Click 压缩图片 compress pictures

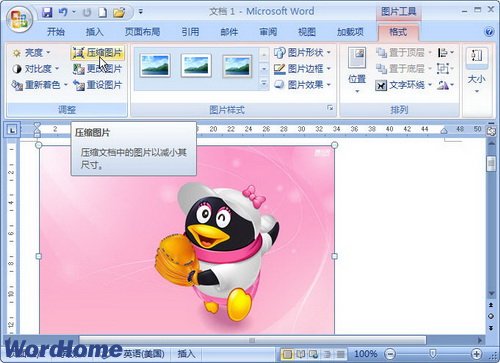[98, 53]
